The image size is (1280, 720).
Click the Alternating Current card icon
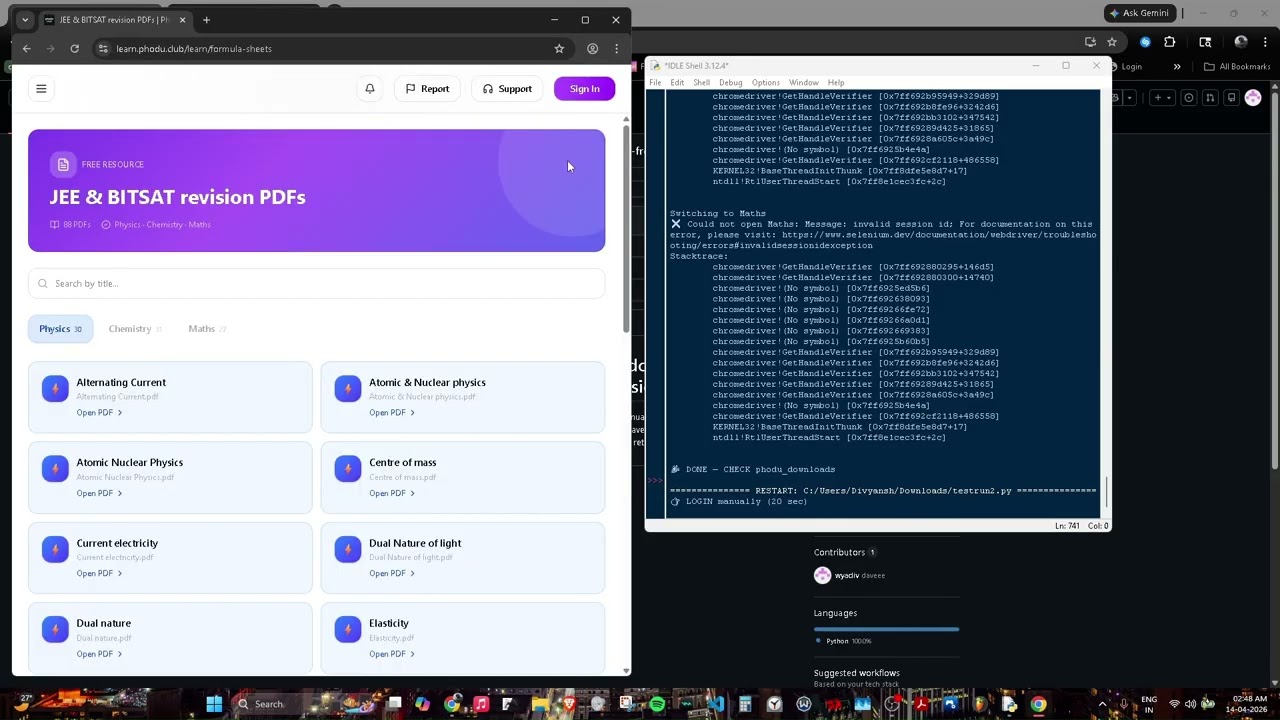55,388
